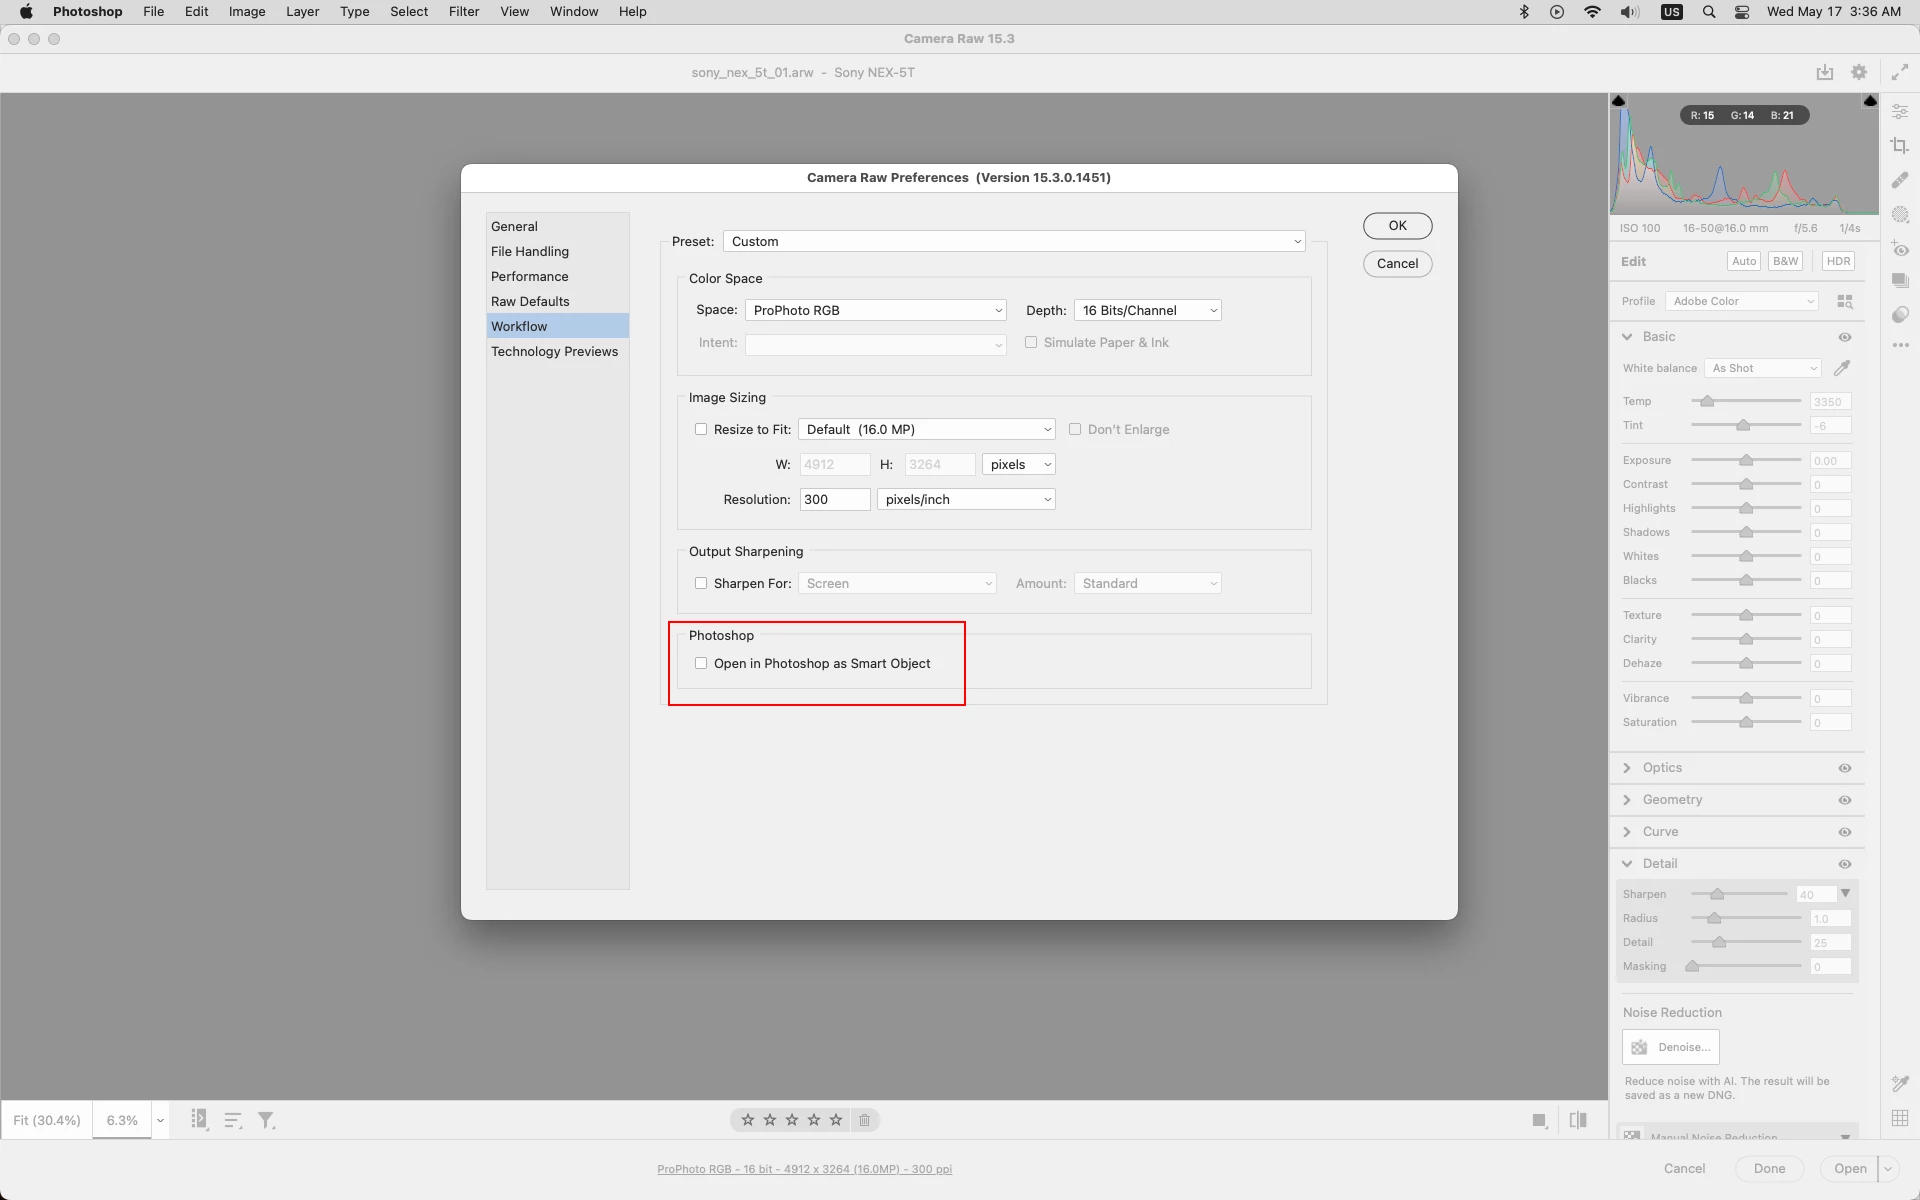Image resolution: width=1920 pixels, height=1200 pixels.
Task: Select the Crop tool in right toolbar
Action: pyautogui.click(x=1900, y=146)
